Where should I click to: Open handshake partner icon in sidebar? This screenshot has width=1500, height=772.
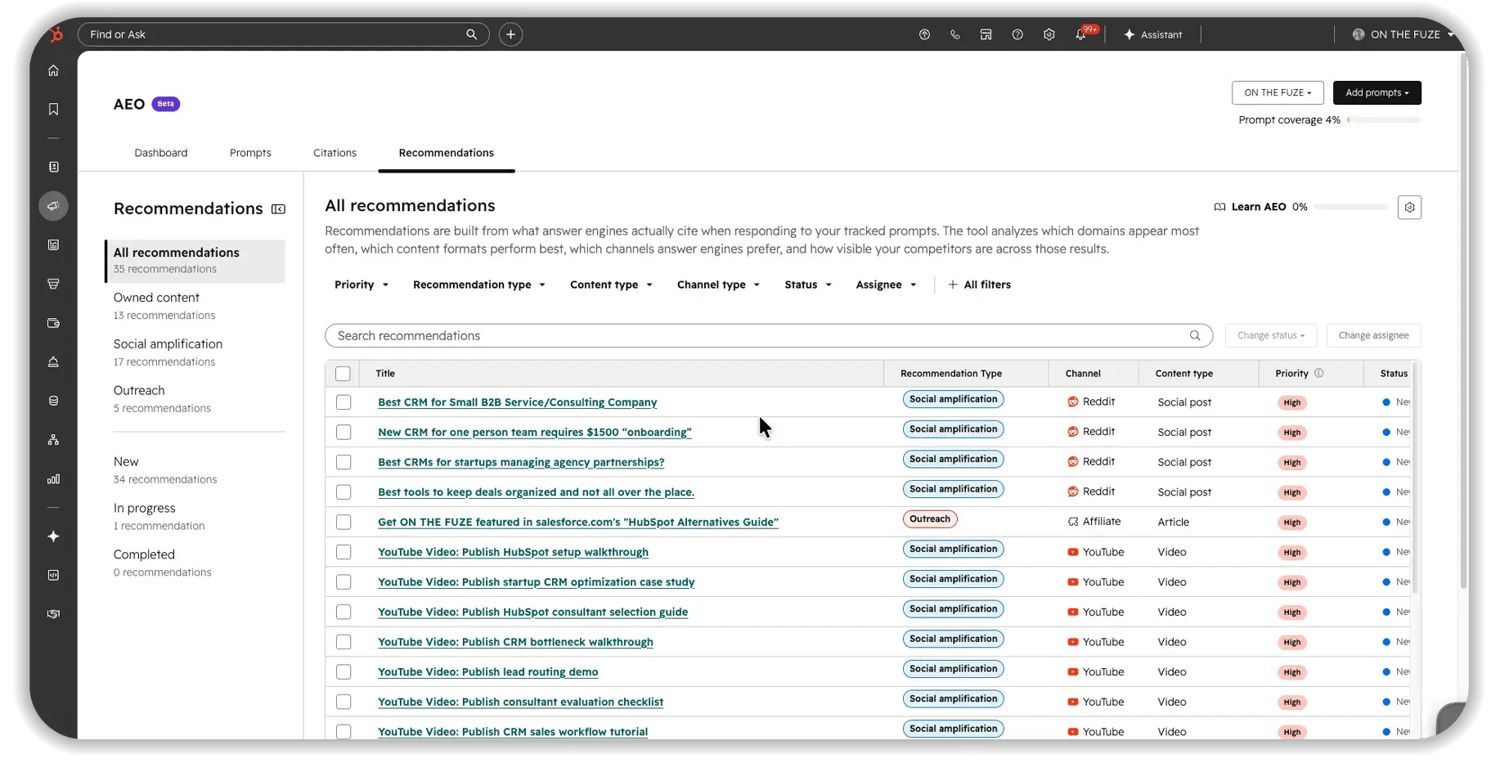[54, 614]
